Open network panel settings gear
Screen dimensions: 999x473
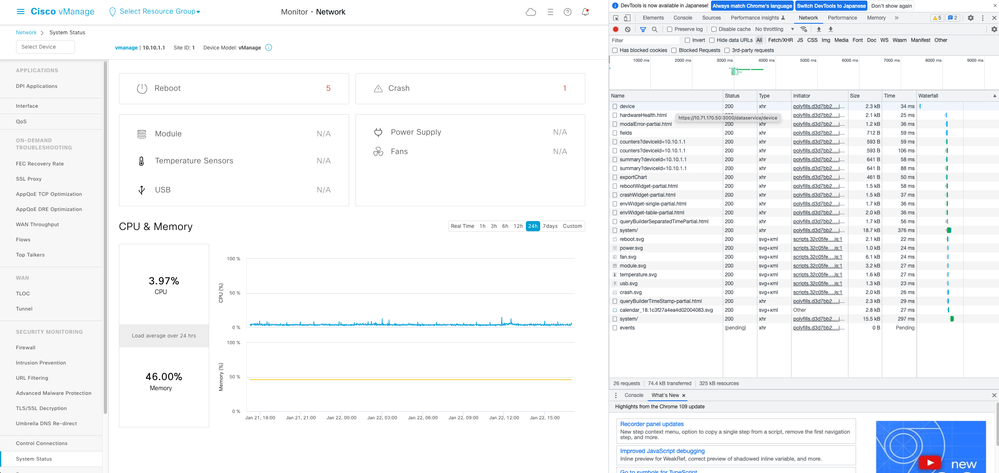tap(994, 29)
